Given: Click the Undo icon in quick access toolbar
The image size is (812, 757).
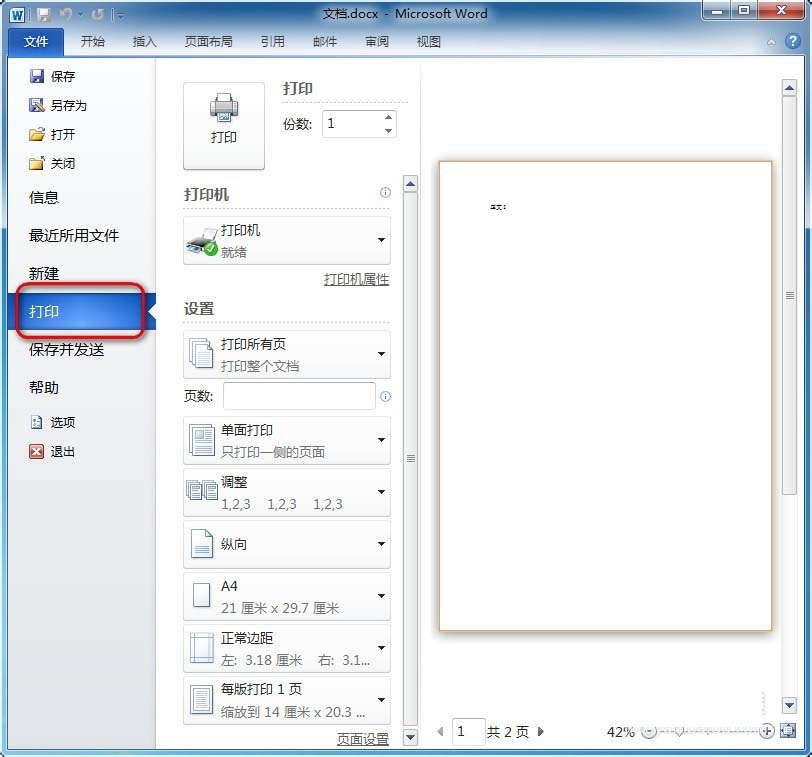Looking at the screenshot, I should point(66,14).
